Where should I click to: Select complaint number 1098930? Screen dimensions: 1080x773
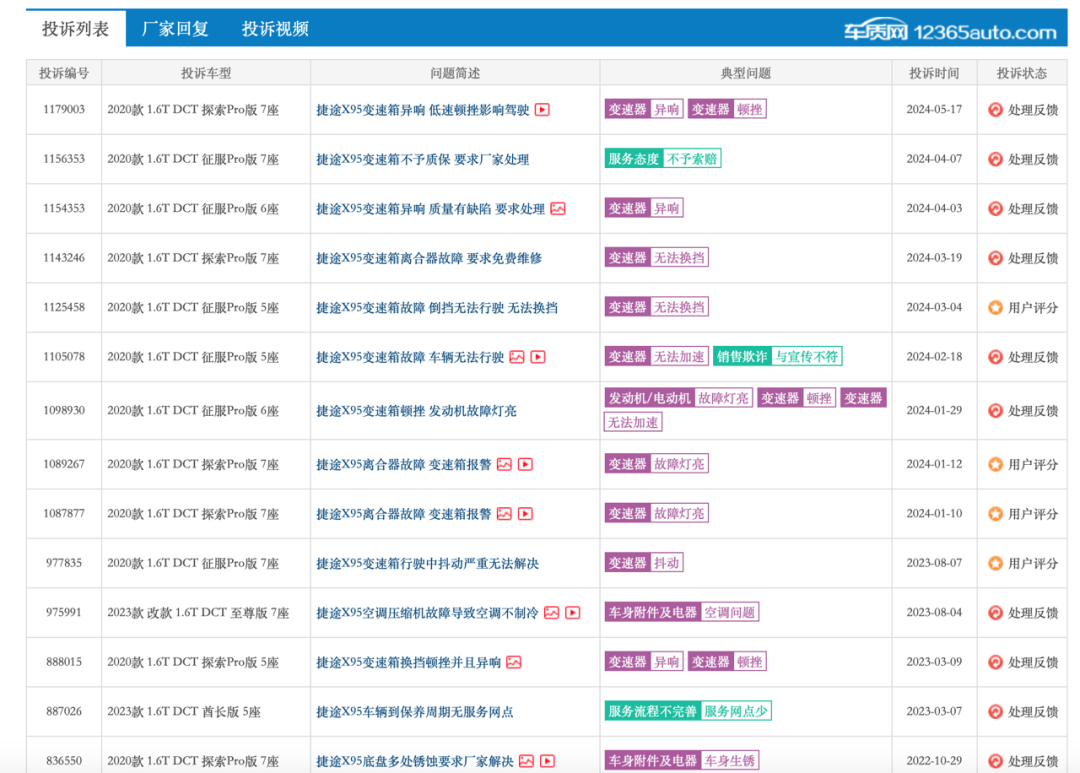pyautogui.click(x=64, y=411)
